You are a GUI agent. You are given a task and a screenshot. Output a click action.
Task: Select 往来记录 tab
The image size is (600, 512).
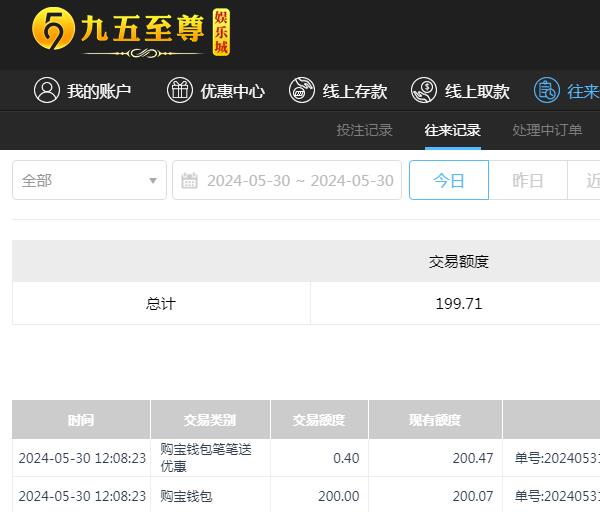click(453, 130)
